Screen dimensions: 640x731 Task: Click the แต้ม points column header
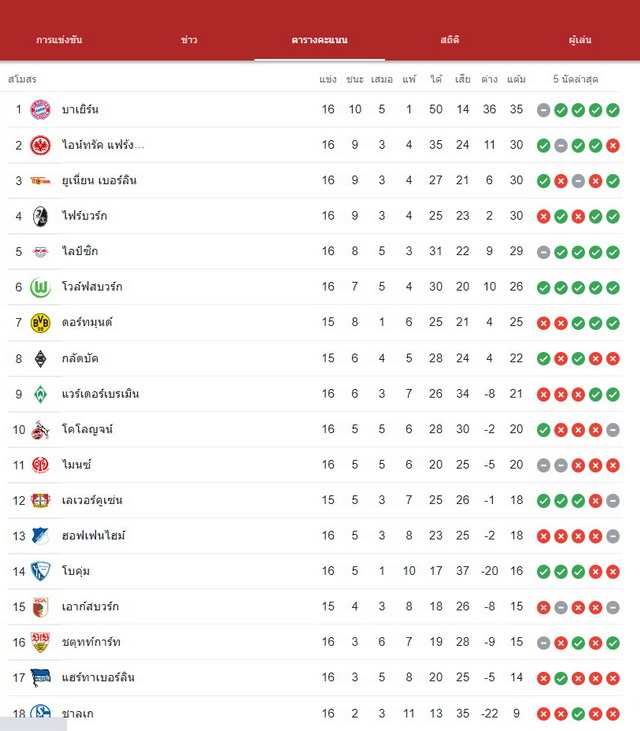(x=516, y=79)
